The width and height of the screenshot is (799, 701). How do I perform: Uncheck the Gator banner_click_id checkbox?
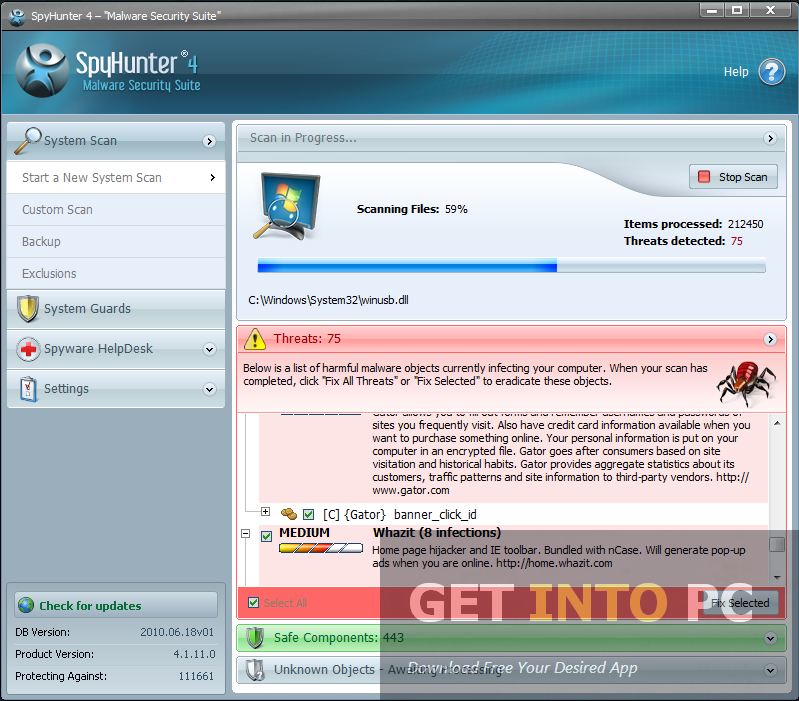pyautogui.click(x=308, y=514)
